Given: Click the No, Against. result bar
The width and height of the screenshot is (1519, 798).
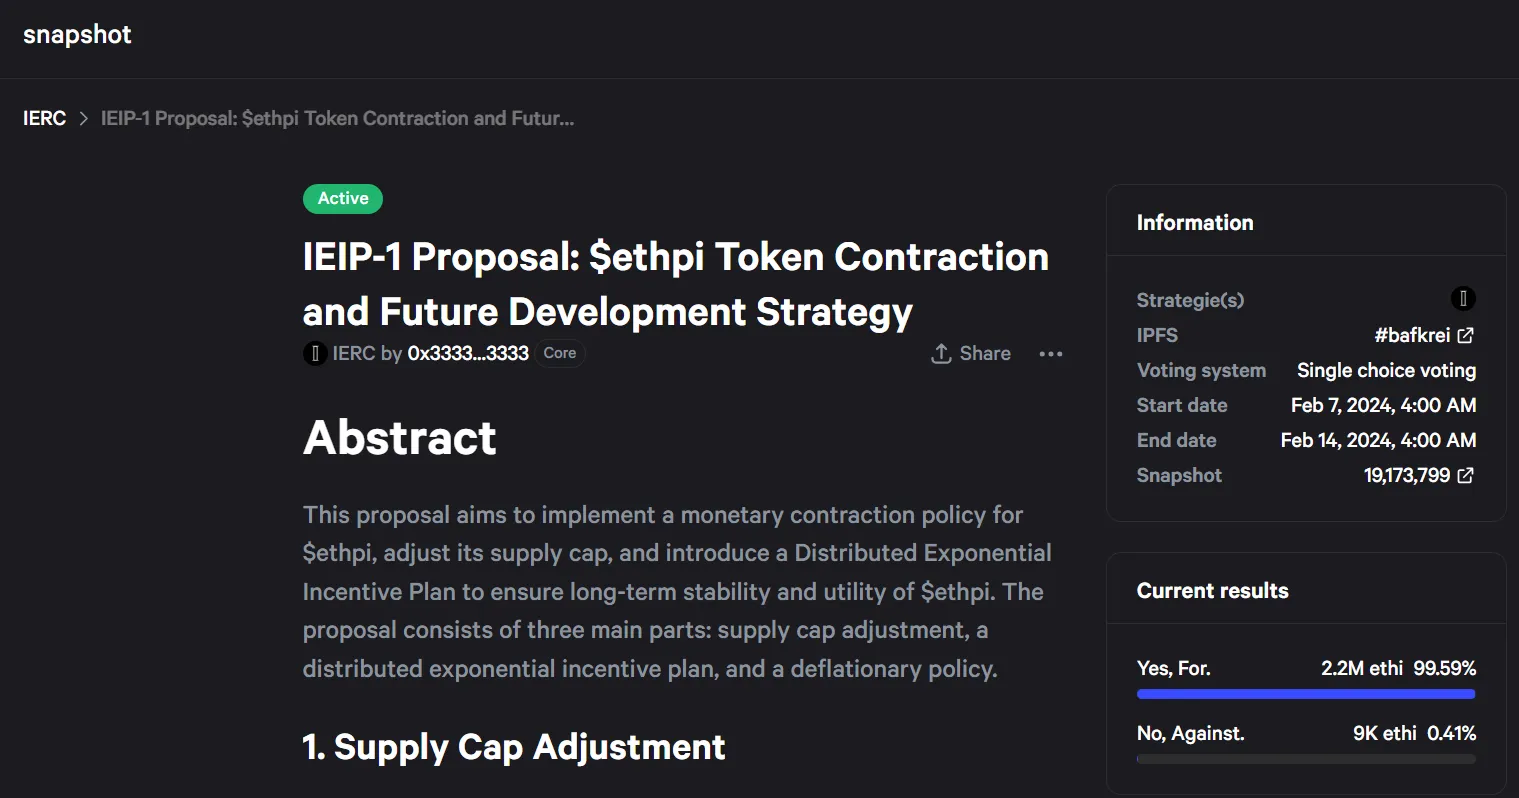Looking at the screenshot, I should tap(1306, 758).
